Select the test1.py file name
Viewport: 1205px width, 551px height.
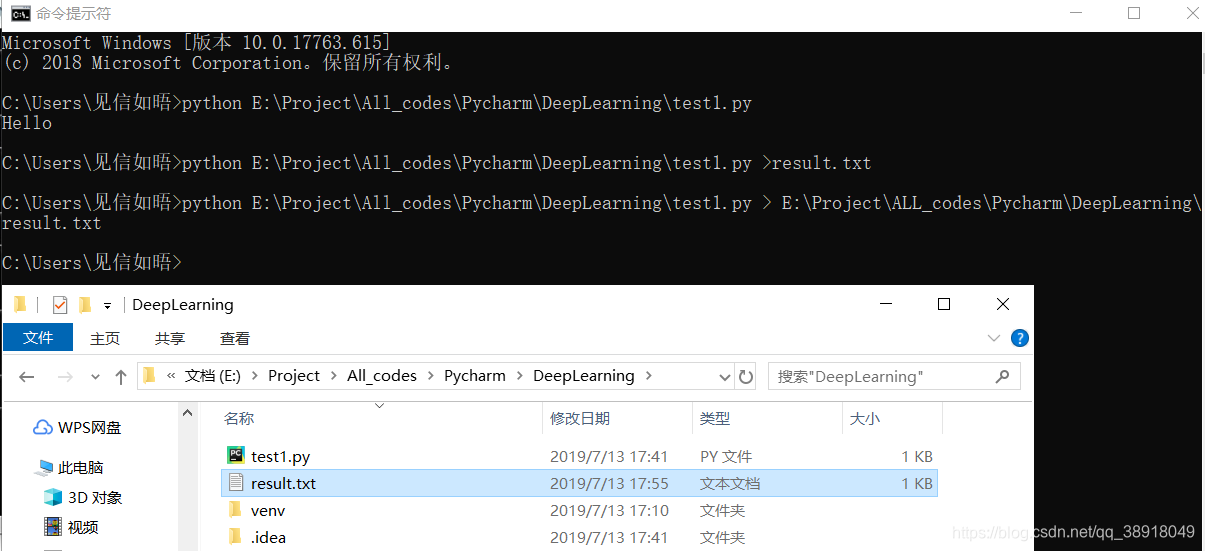[280, 456]
